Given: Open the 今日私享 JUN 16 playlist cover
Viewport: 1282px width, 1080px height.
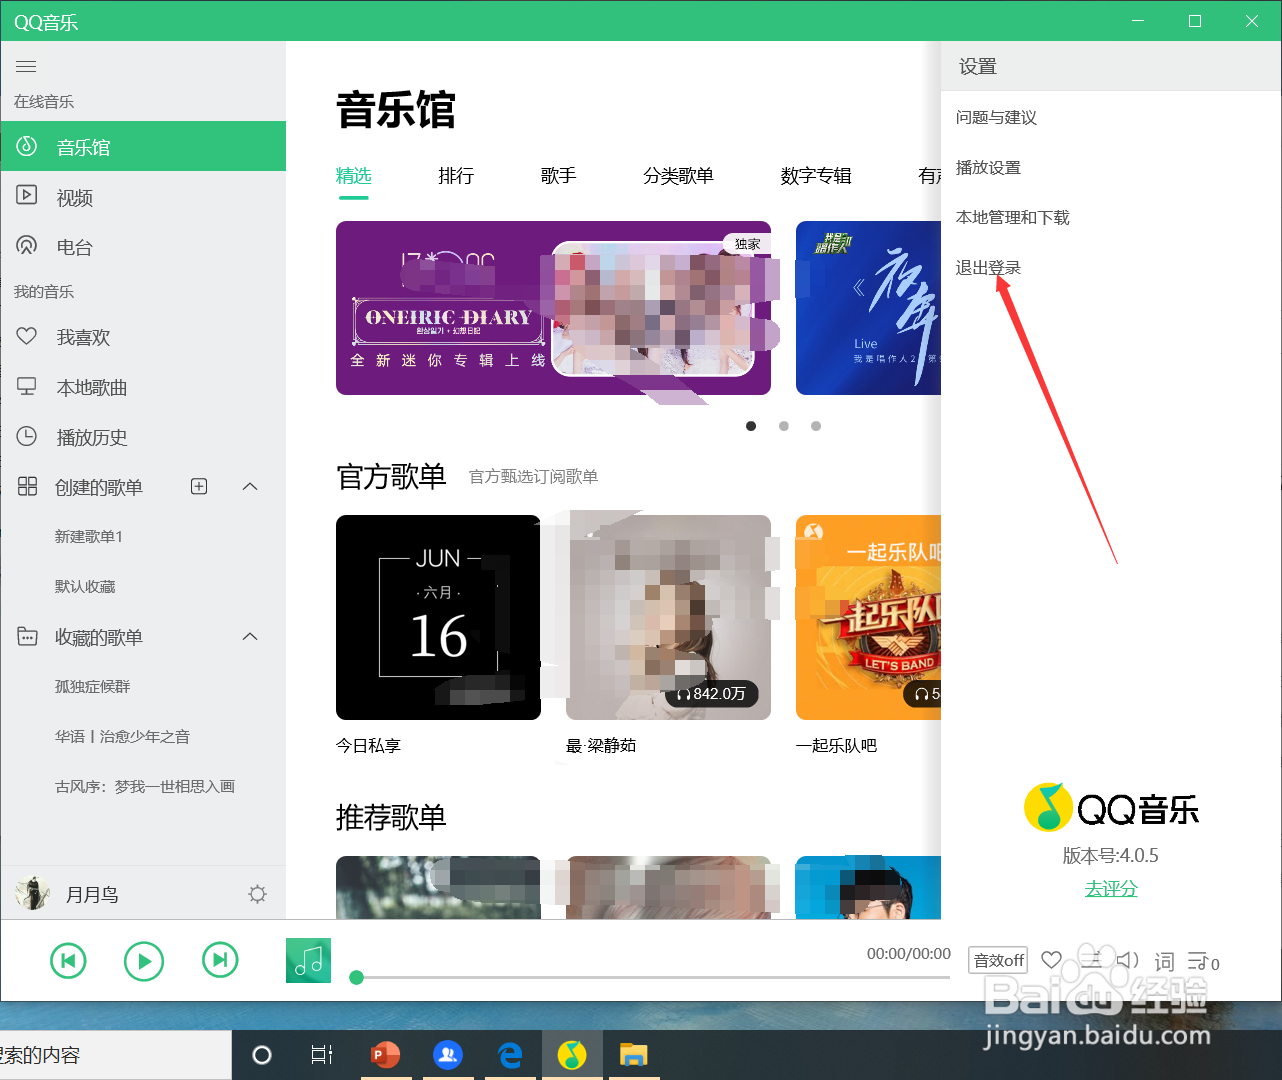Looking at the screenshot, I should [438, 617].
